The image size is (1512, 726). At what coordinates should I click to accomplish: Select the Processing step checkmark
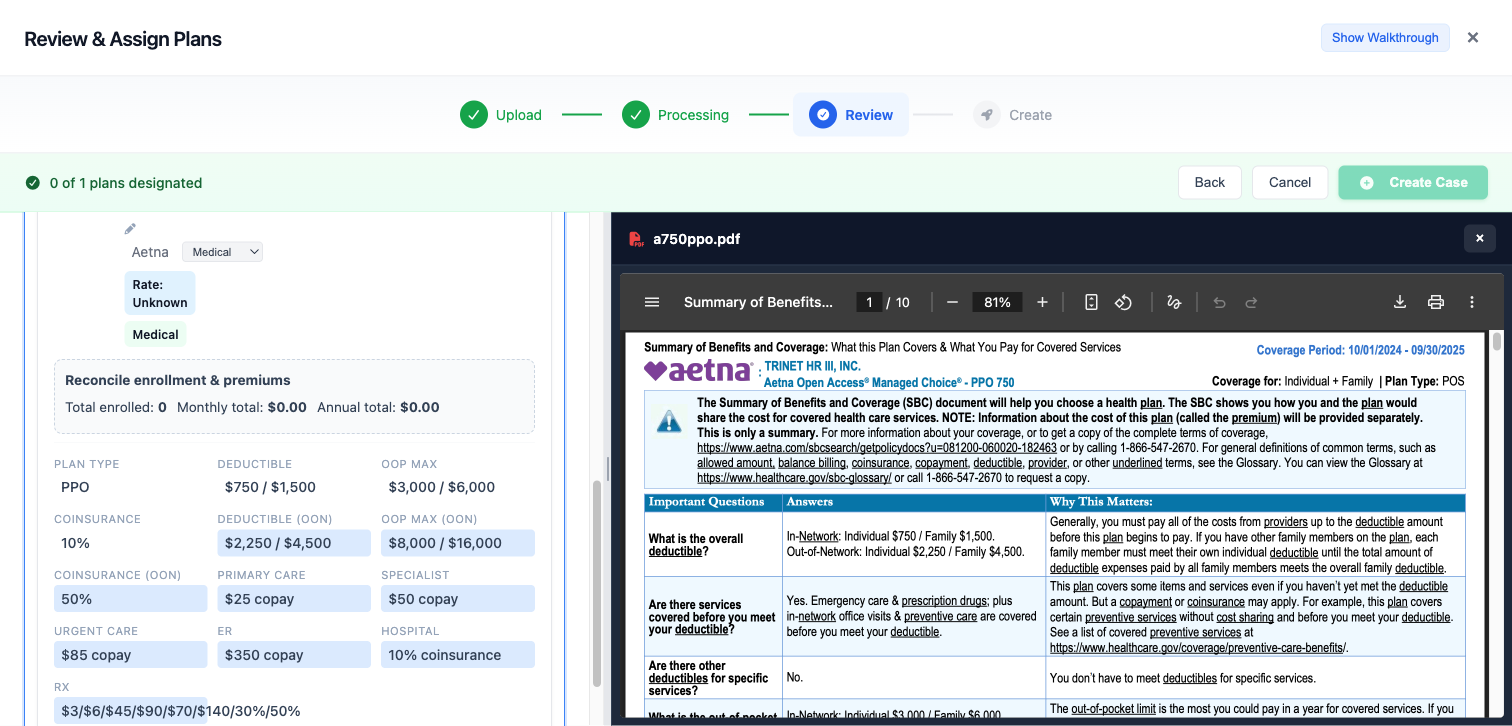click(x=635, y=114)
